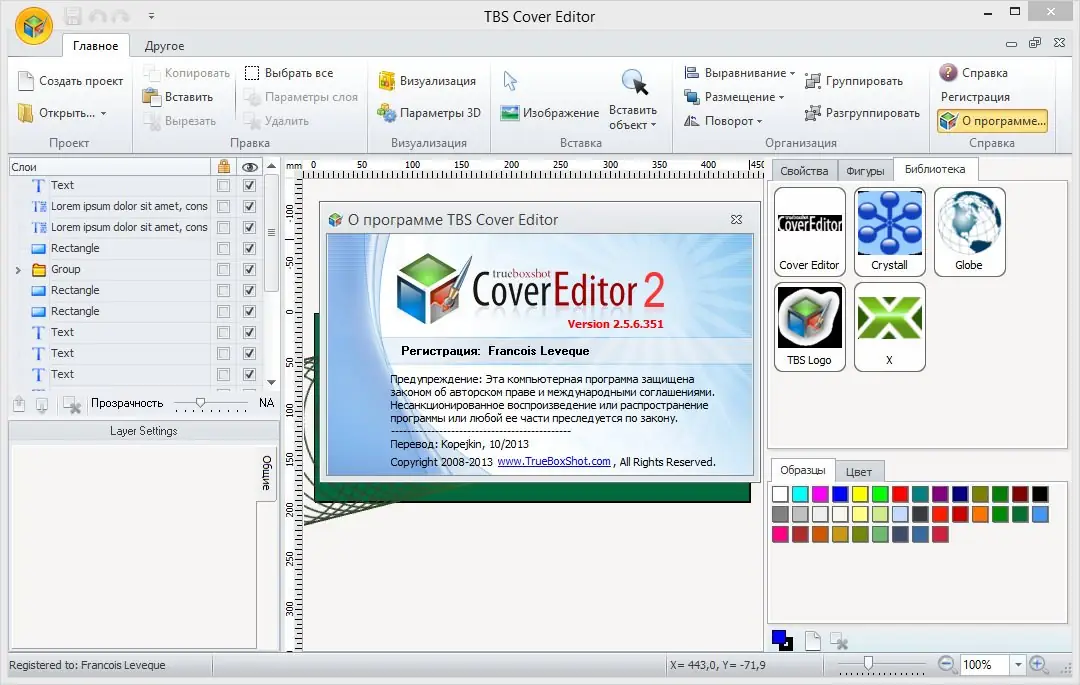Image resolution: width=1080 pixels, height=685 pixels.
Task: Toggle visibility of last Text layer
Action: (x=249, y=375)
